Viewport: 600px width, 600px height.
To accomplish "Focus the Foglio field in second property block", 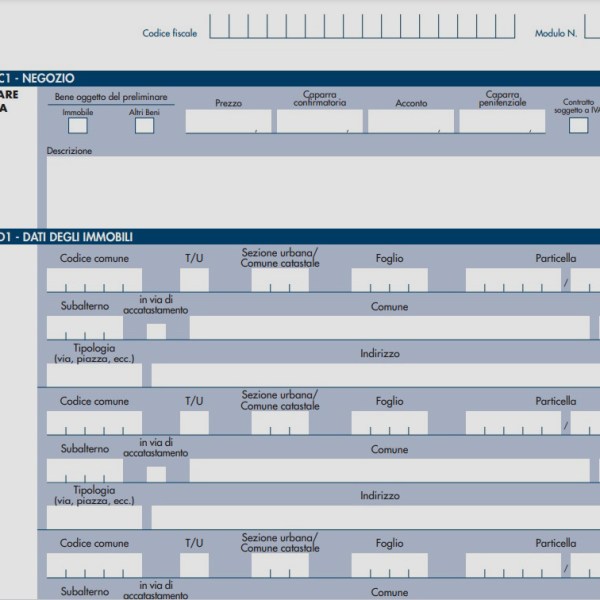I will click(x=390, y=423).
